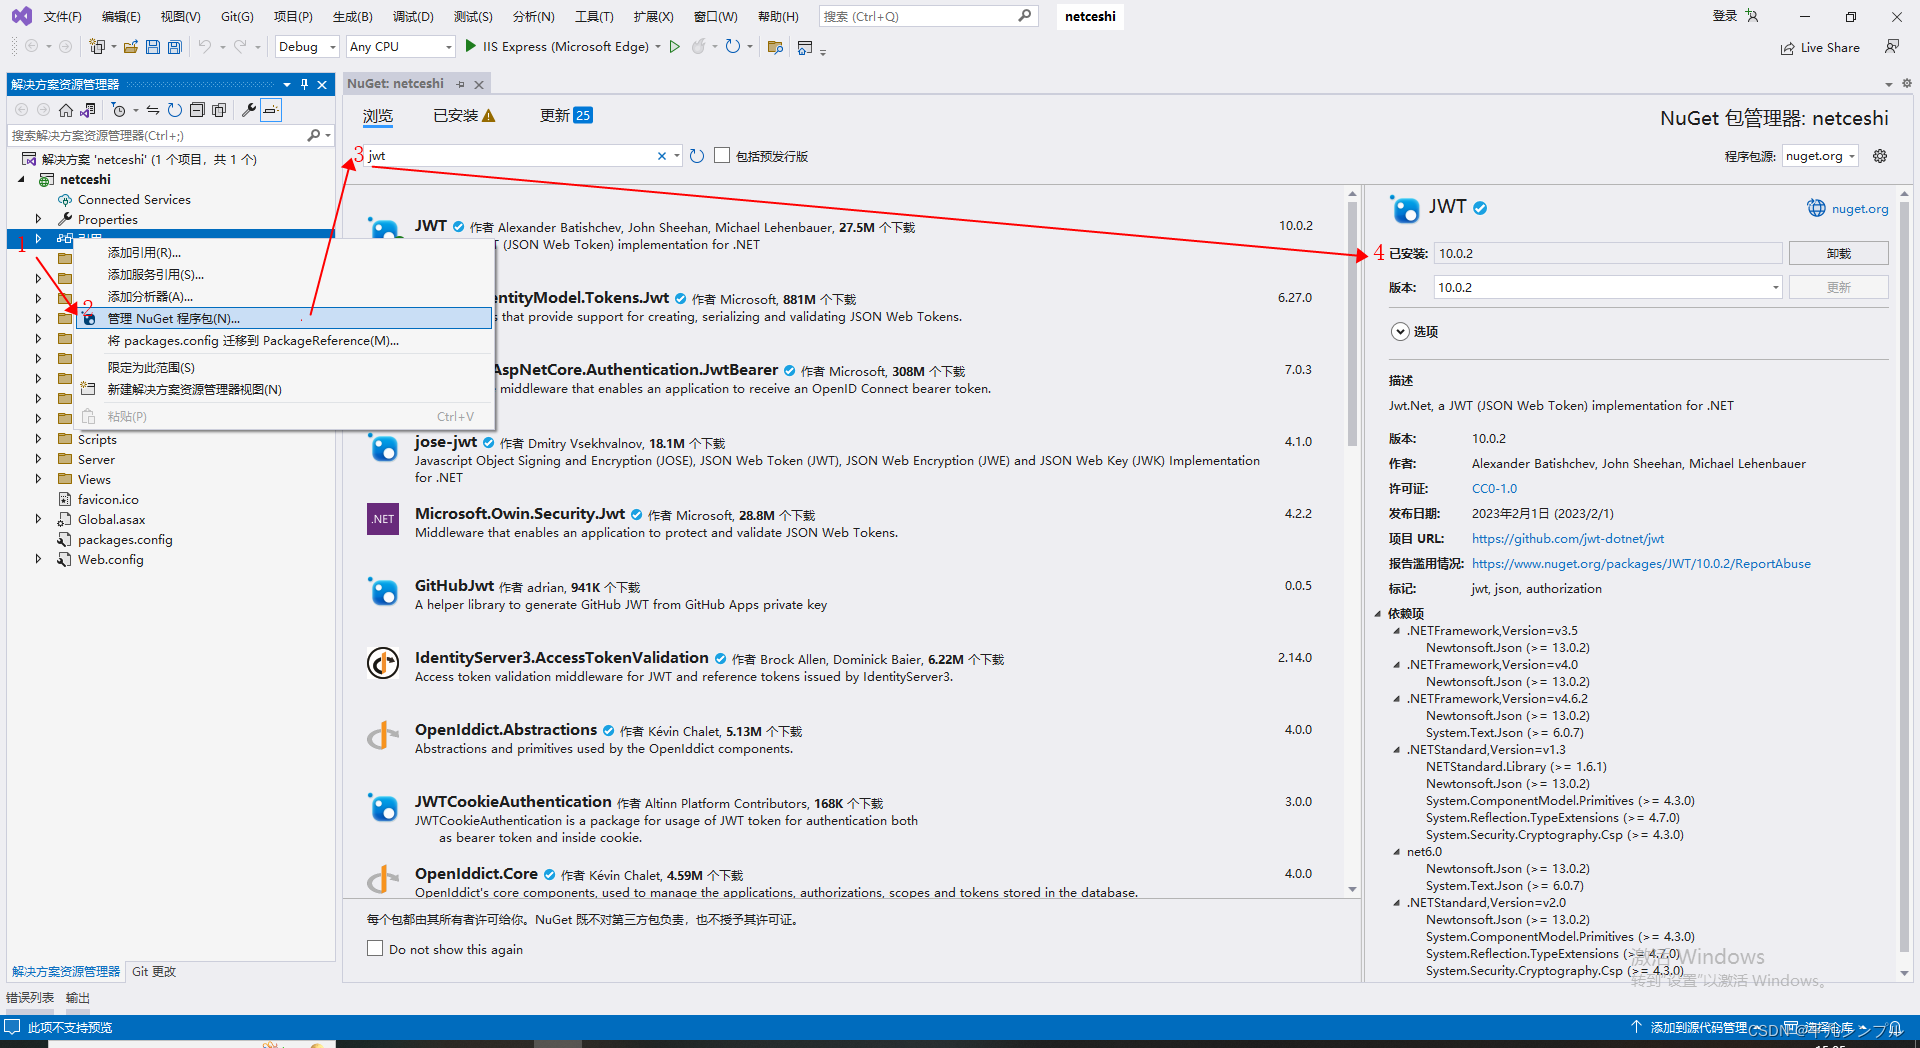
Task: Switch to the 已安装 tab
Action: pyautogui.click(x=464, y=116)
